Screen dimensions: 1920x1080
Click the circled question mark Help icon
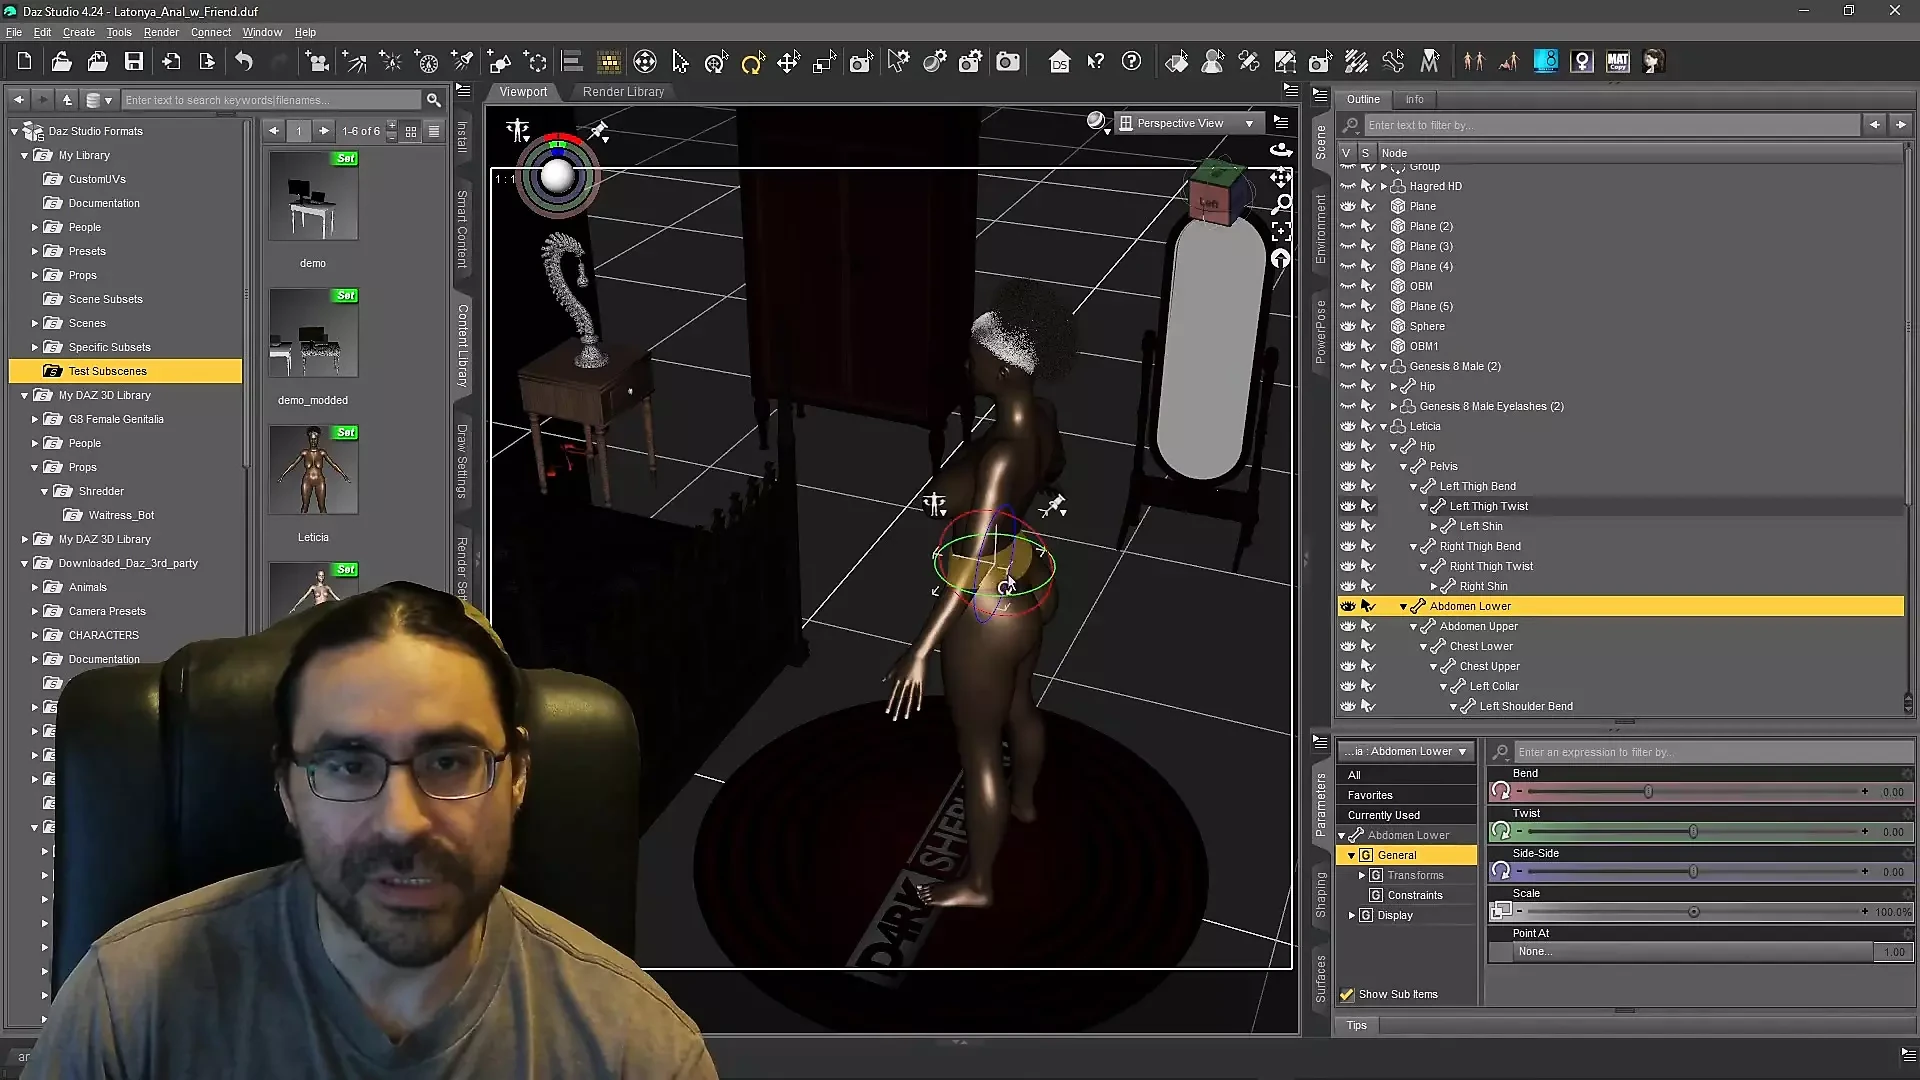point(1132,62)
